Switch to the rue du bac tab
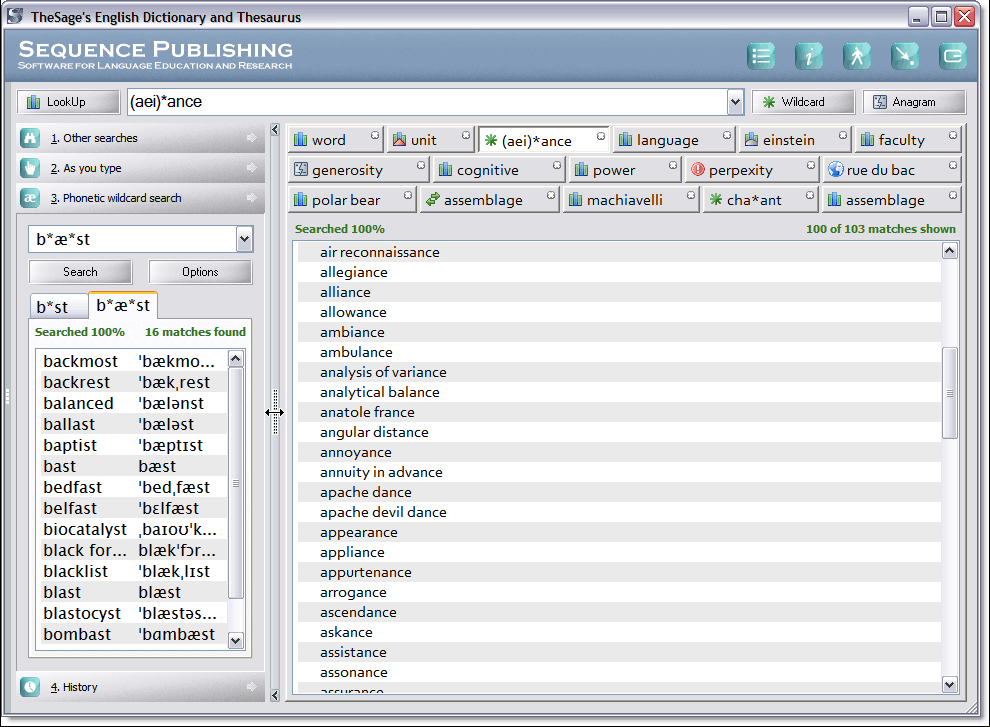This screenshot has height=727, width=990. (x=892, y=170)
